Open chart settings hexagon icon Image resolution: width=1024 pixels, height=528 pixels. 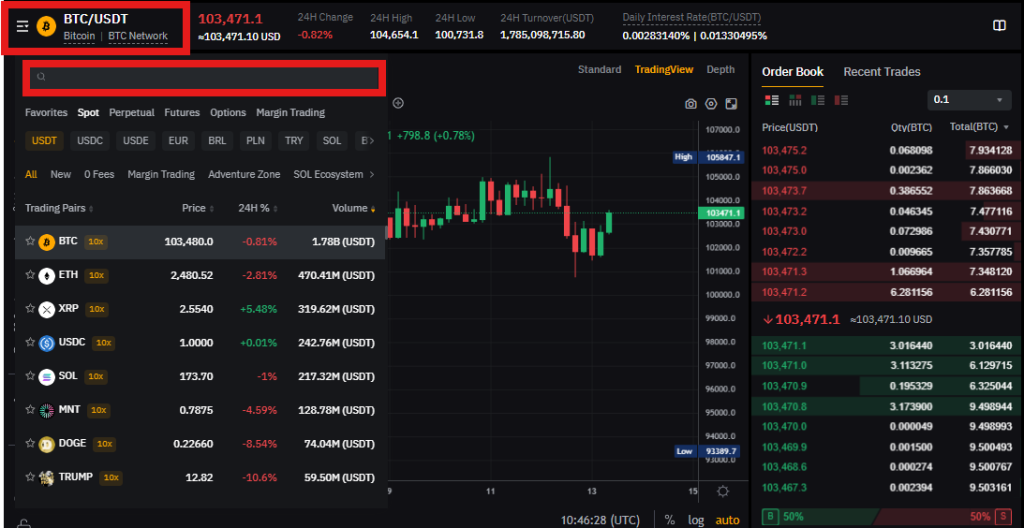(x=711, y=104)
